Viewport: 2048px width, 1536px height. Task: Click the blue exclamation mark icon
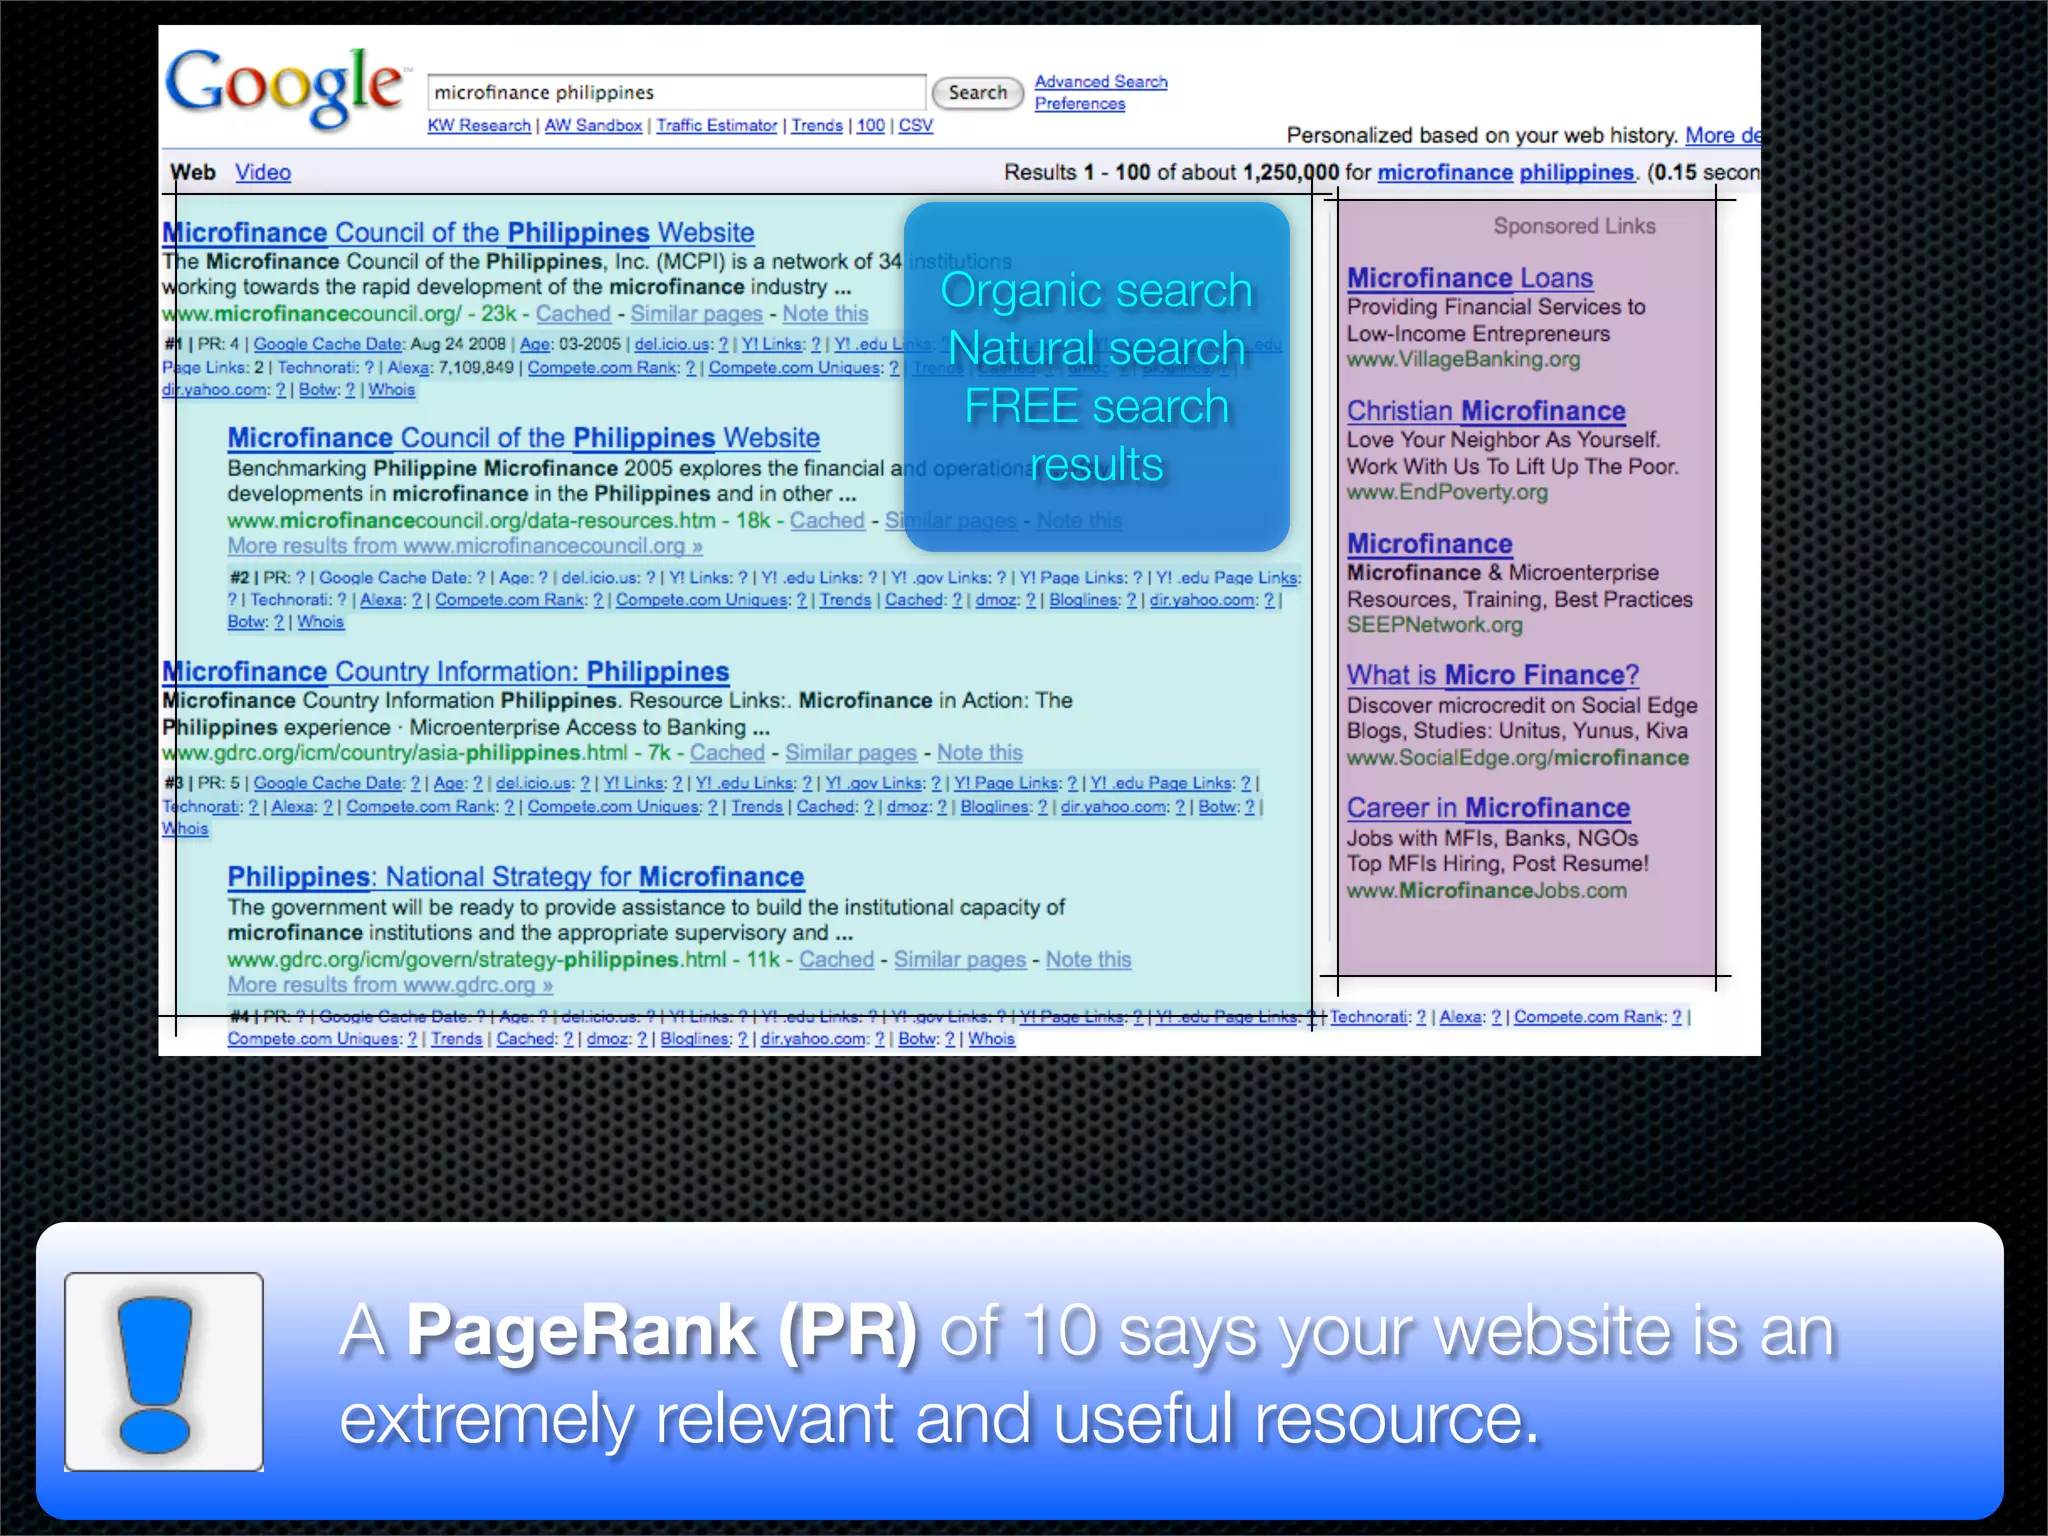[x=164, y=1371]
